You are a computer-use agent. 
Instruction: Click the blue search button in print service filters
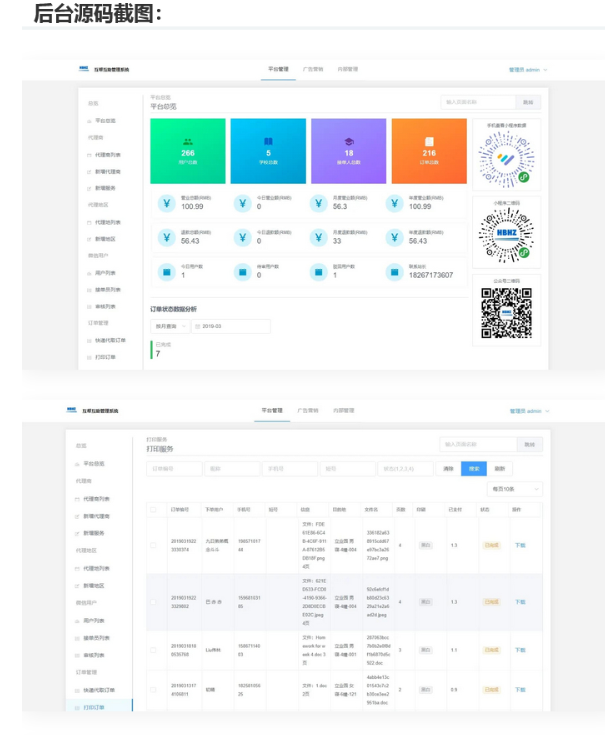[x=472, y=468]
